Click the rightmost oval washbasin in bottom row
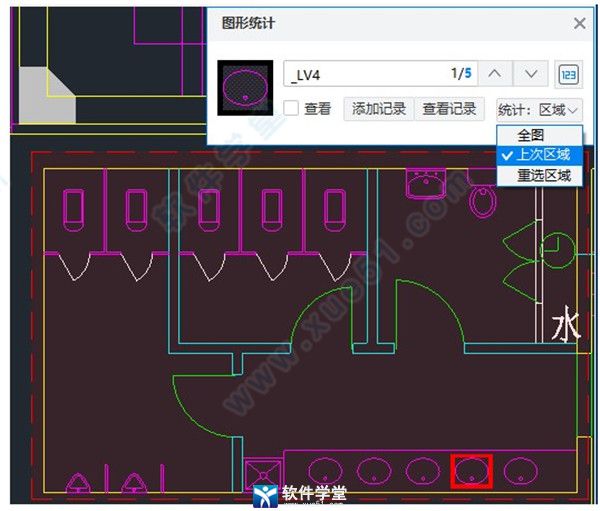This screenshot has width=600, height=511. click(x=520, y=469)
